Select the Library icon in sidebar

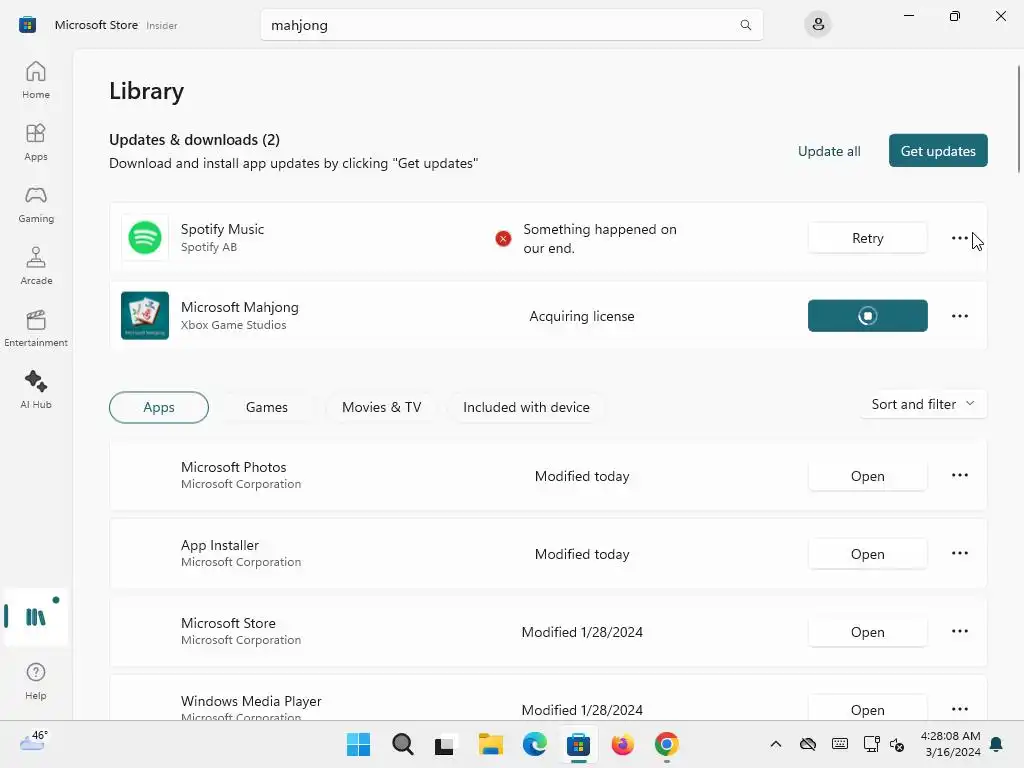[36, 616]
